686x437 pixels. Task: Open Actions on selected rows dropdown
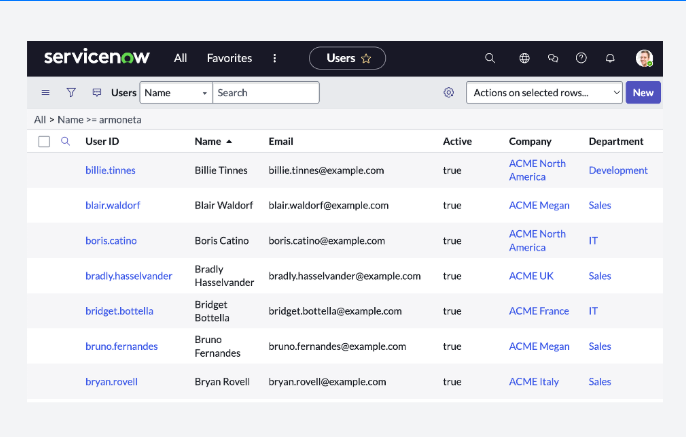(x=544, y=93)
